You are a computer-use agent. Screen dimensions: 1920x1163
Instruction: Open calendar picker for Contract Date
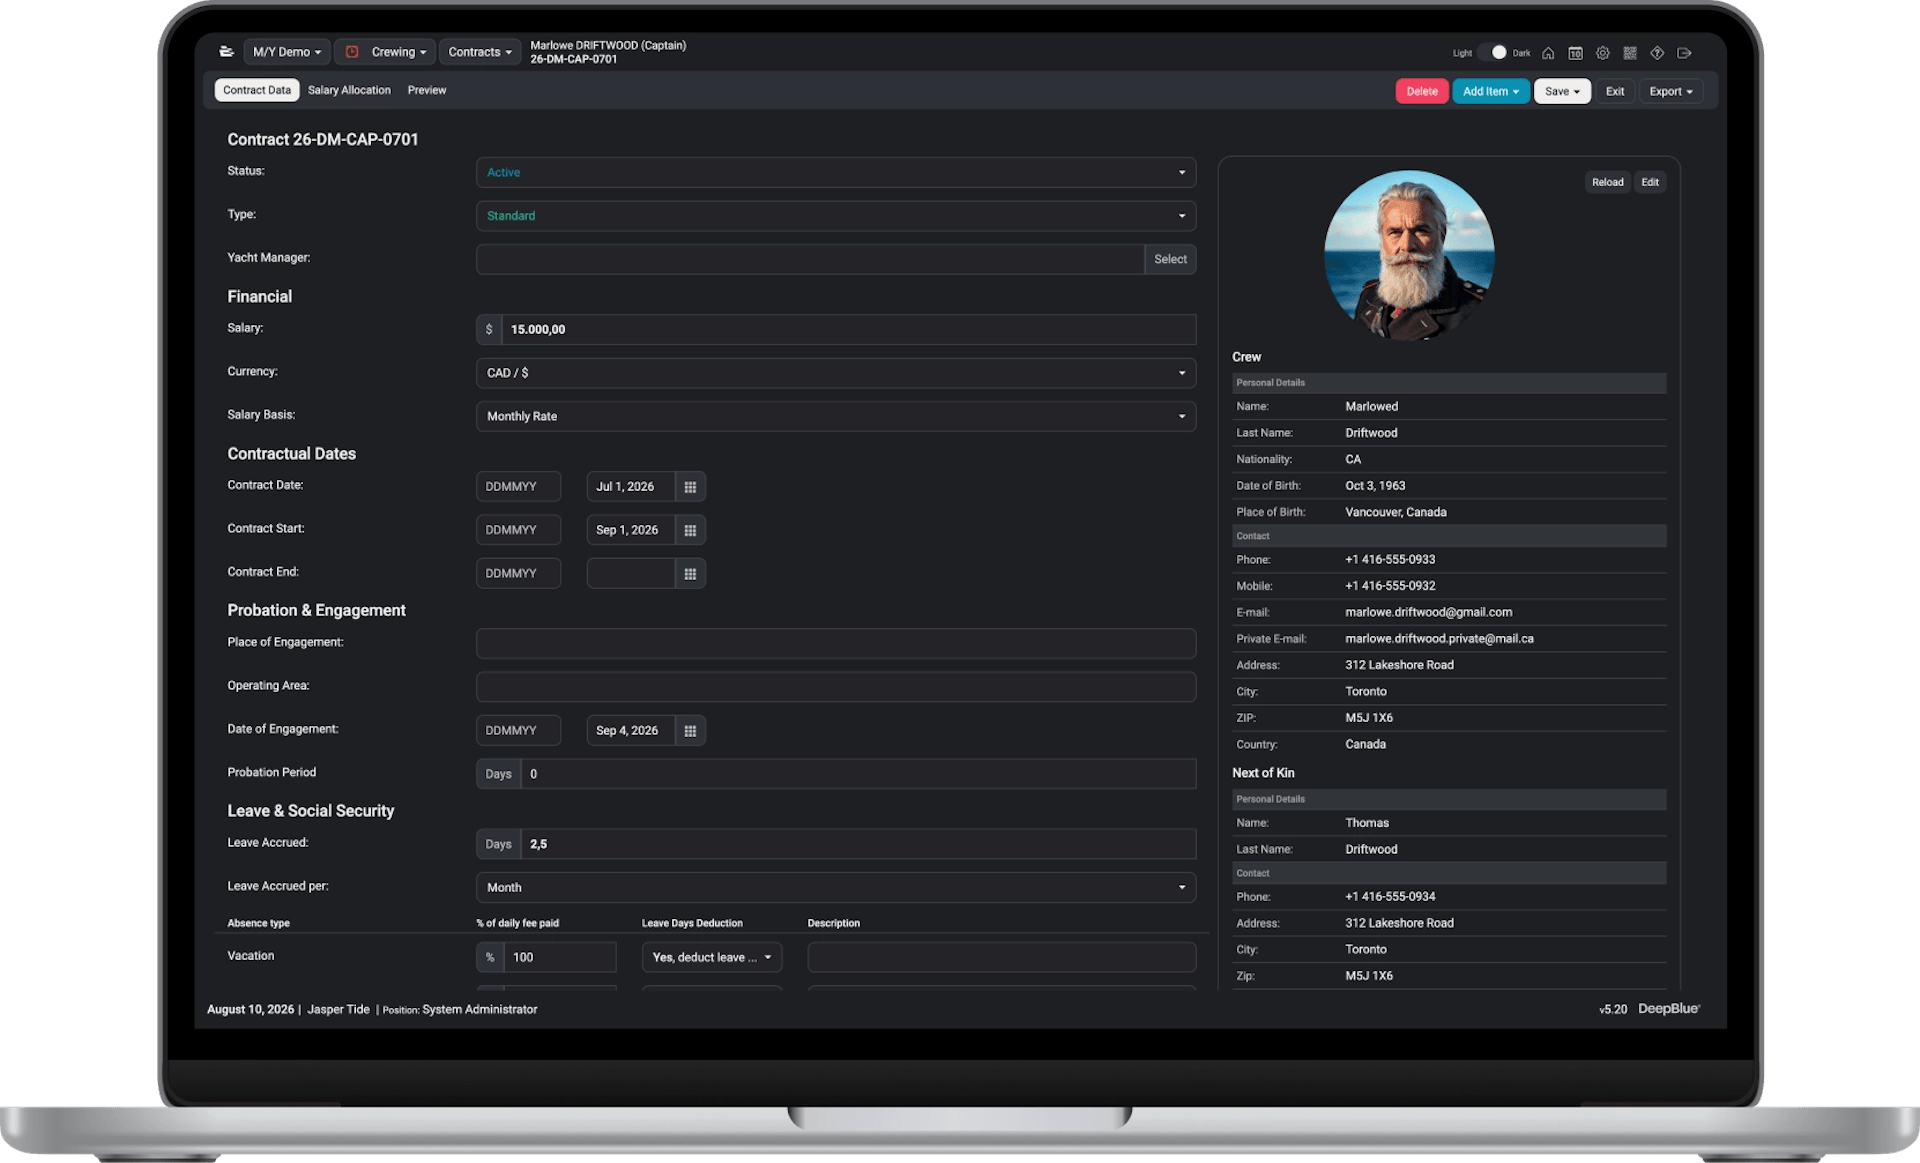click(690, 487)
